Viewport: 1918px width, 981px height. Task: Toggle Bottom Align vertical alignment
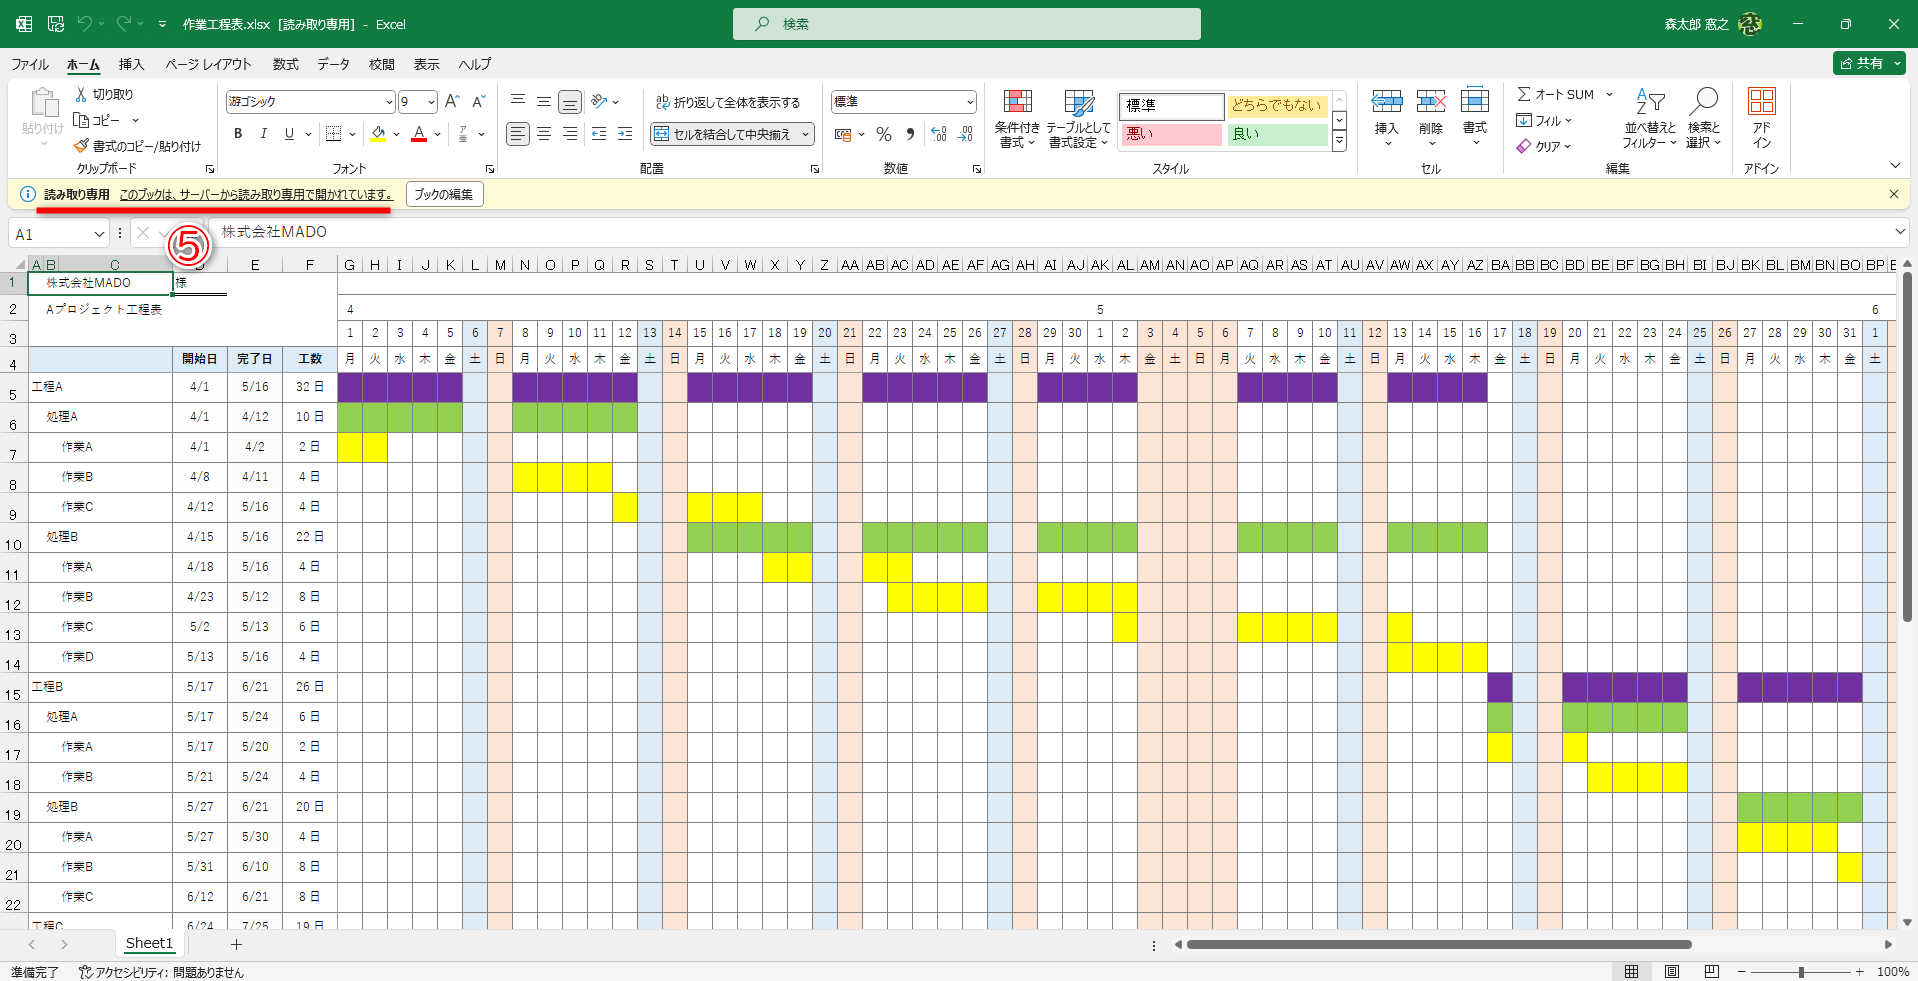tap(569, 101)
